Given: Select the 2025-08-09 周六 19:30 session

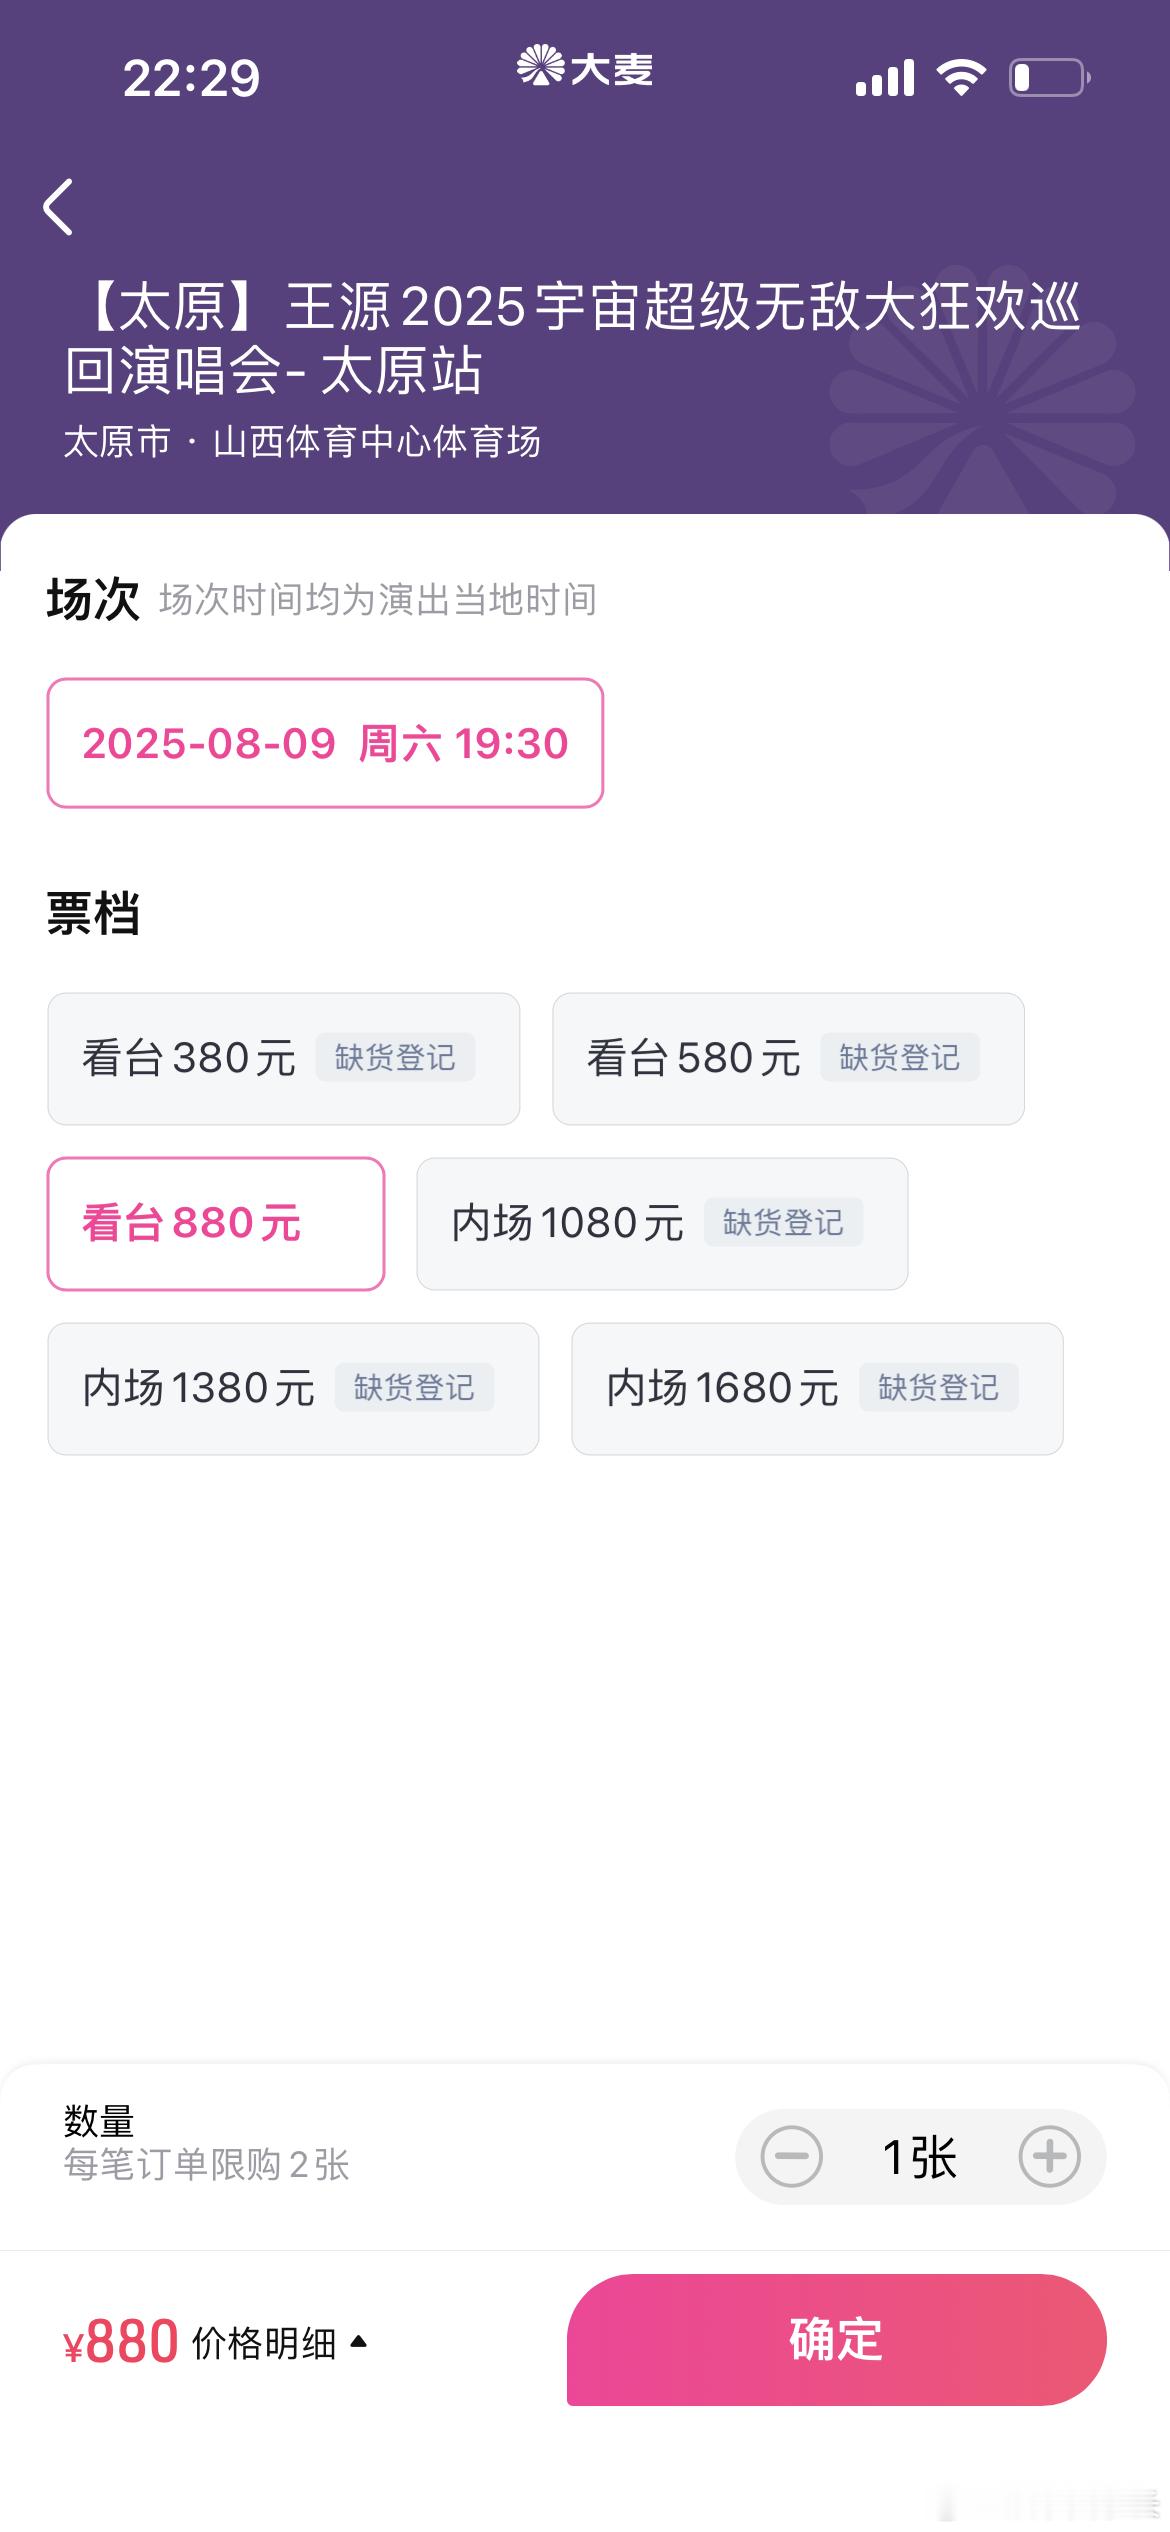Looking at the screenshot, I should (325, 743).
